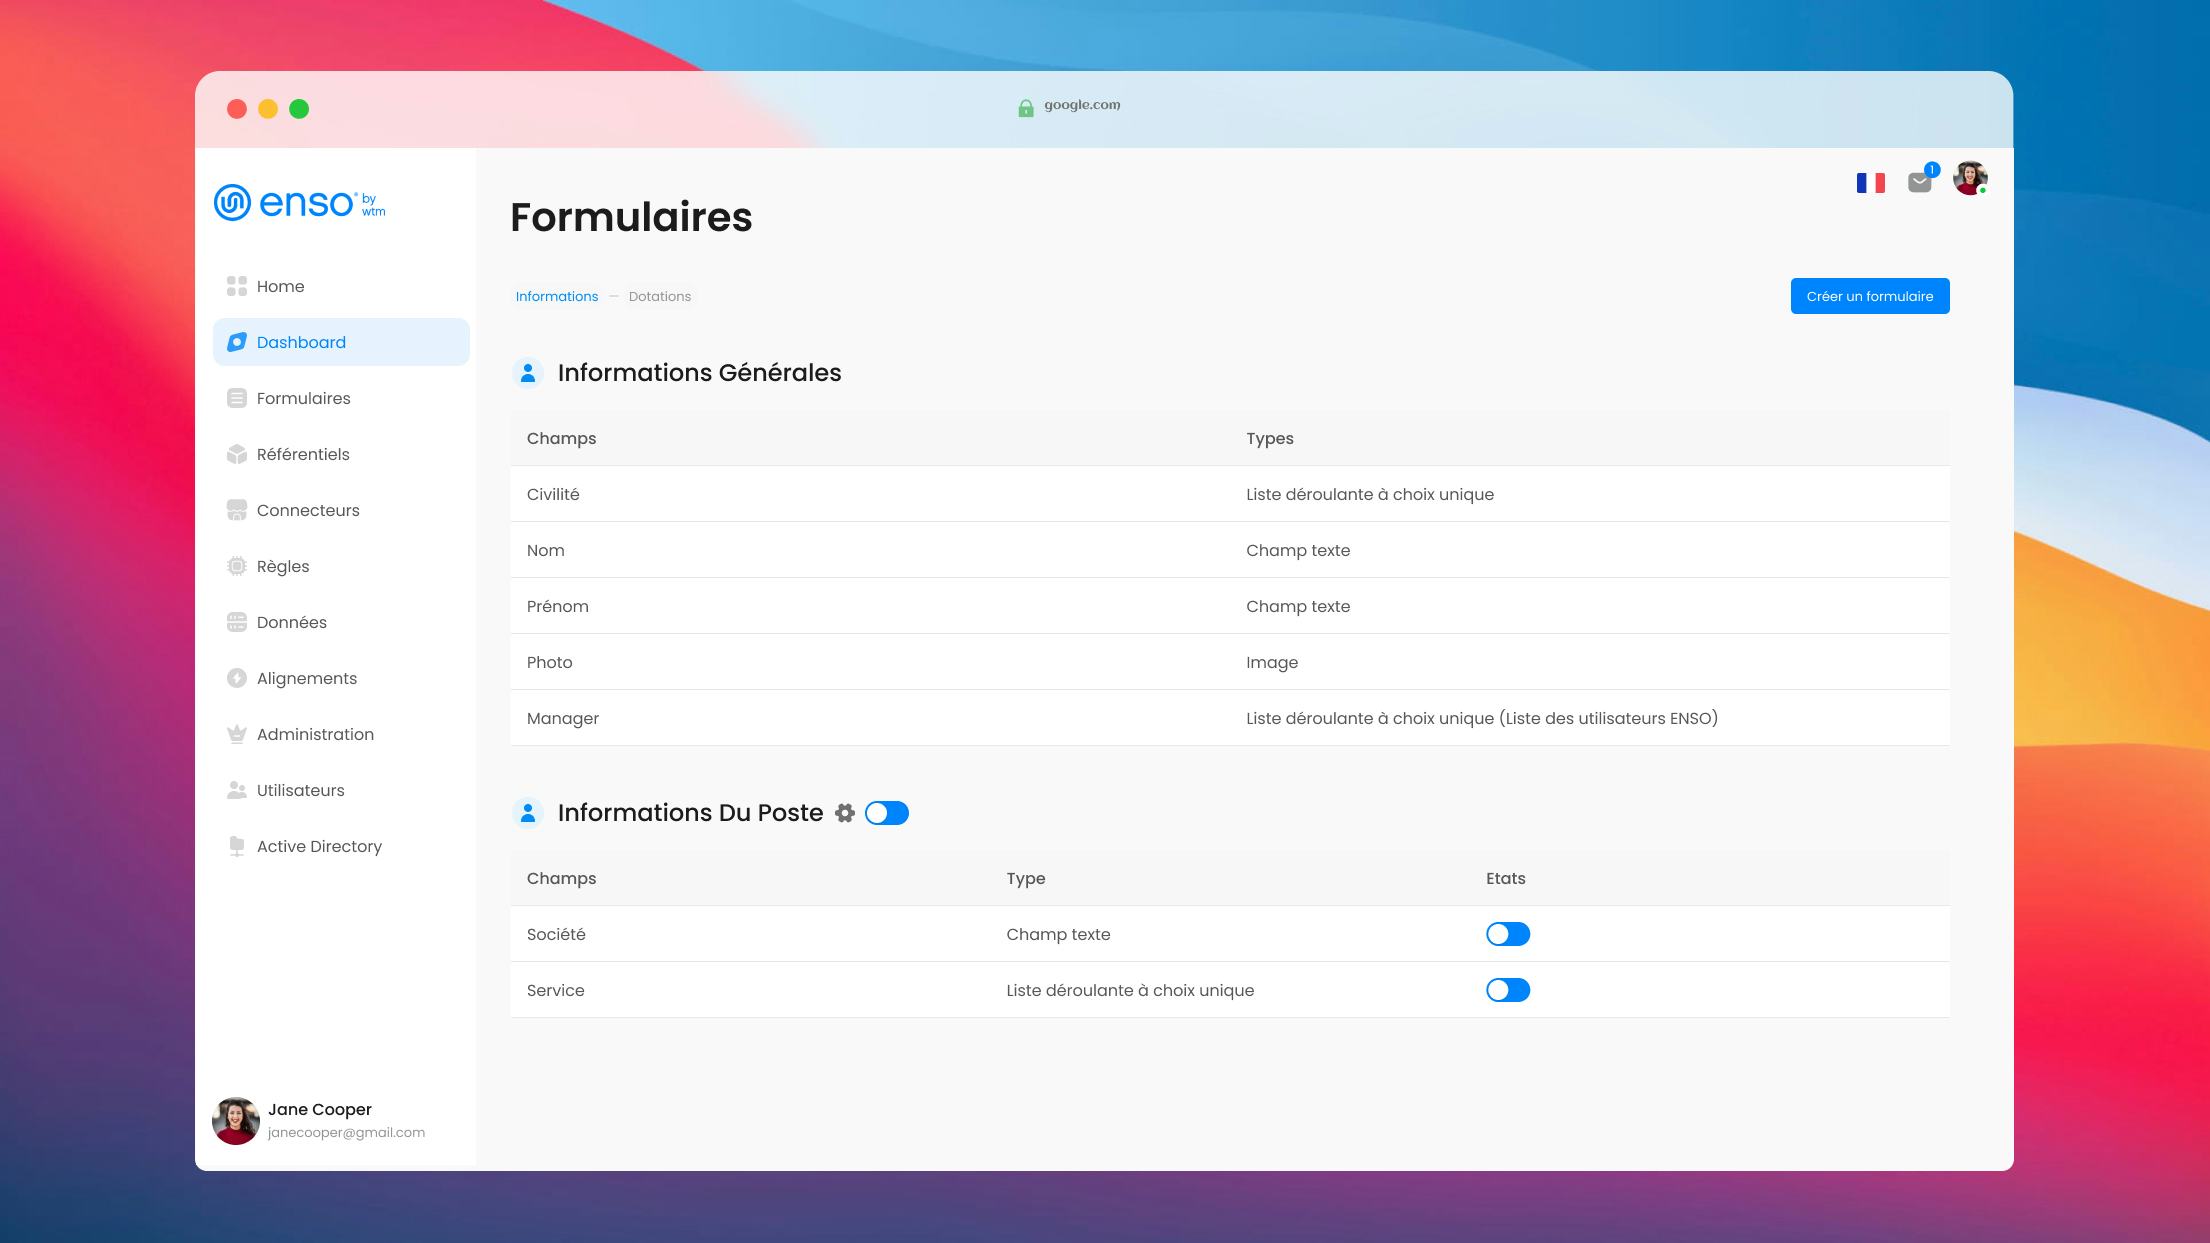
Task: Open the Informations breadcrumb link
Action: click(x=556, y=296)
